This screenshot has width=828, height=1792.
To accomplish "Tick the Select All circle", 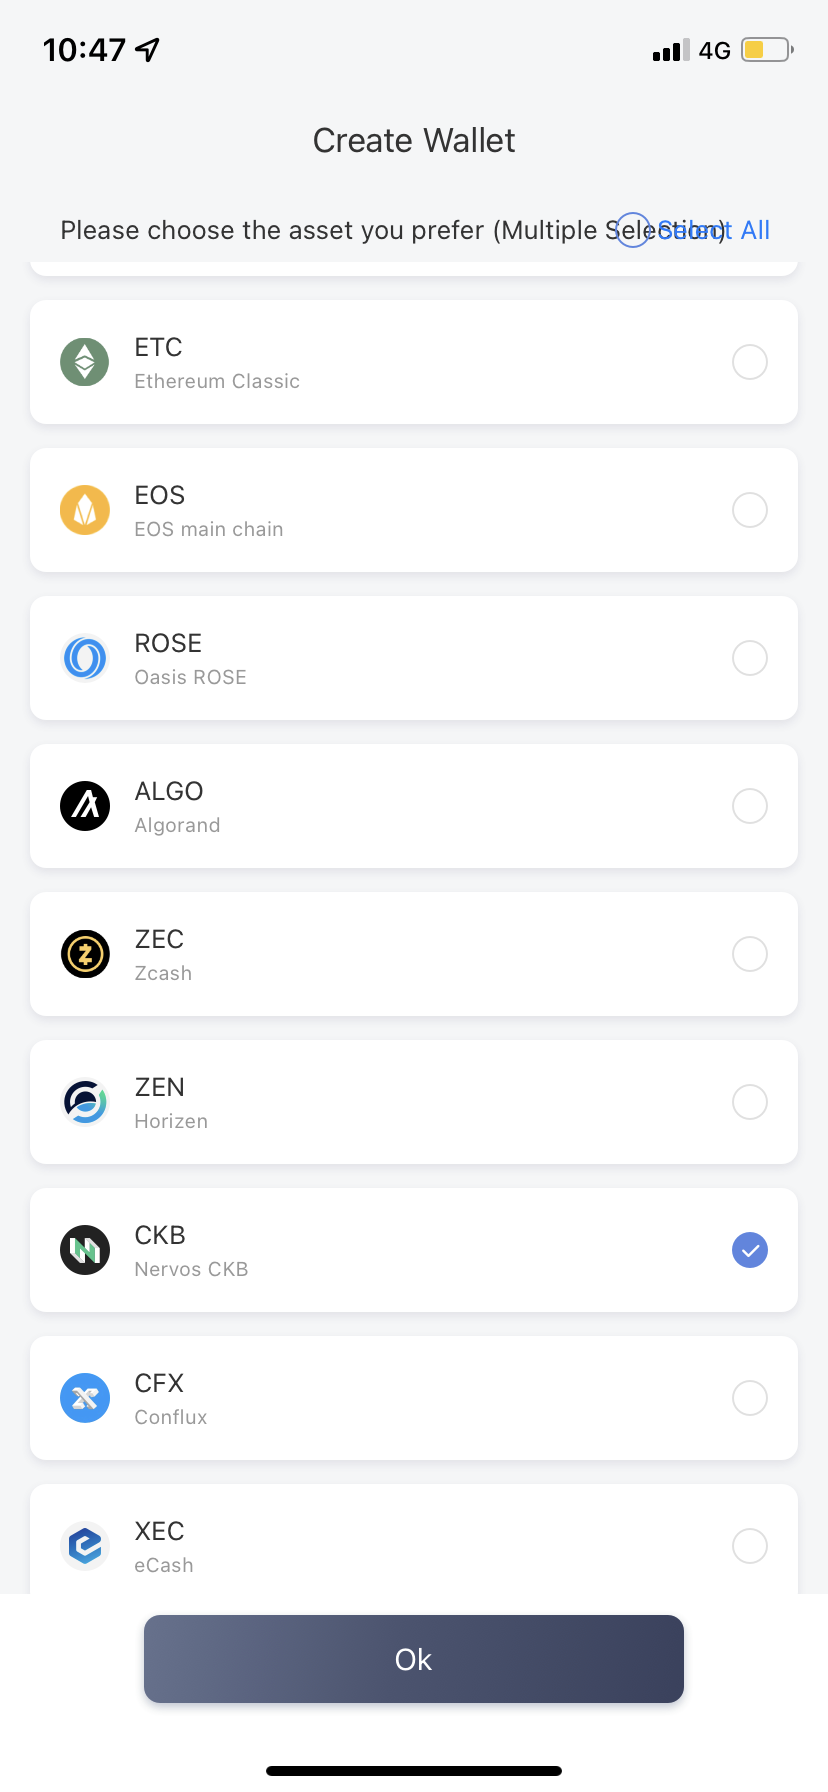I will point(633,230).
